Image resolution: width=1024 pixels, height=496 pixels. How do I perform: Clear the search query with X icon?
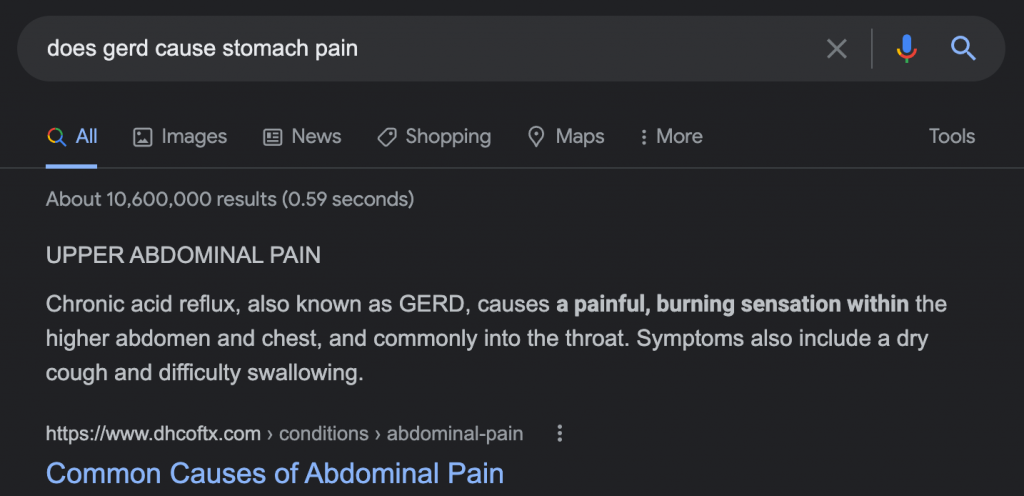tap(837, 48)
